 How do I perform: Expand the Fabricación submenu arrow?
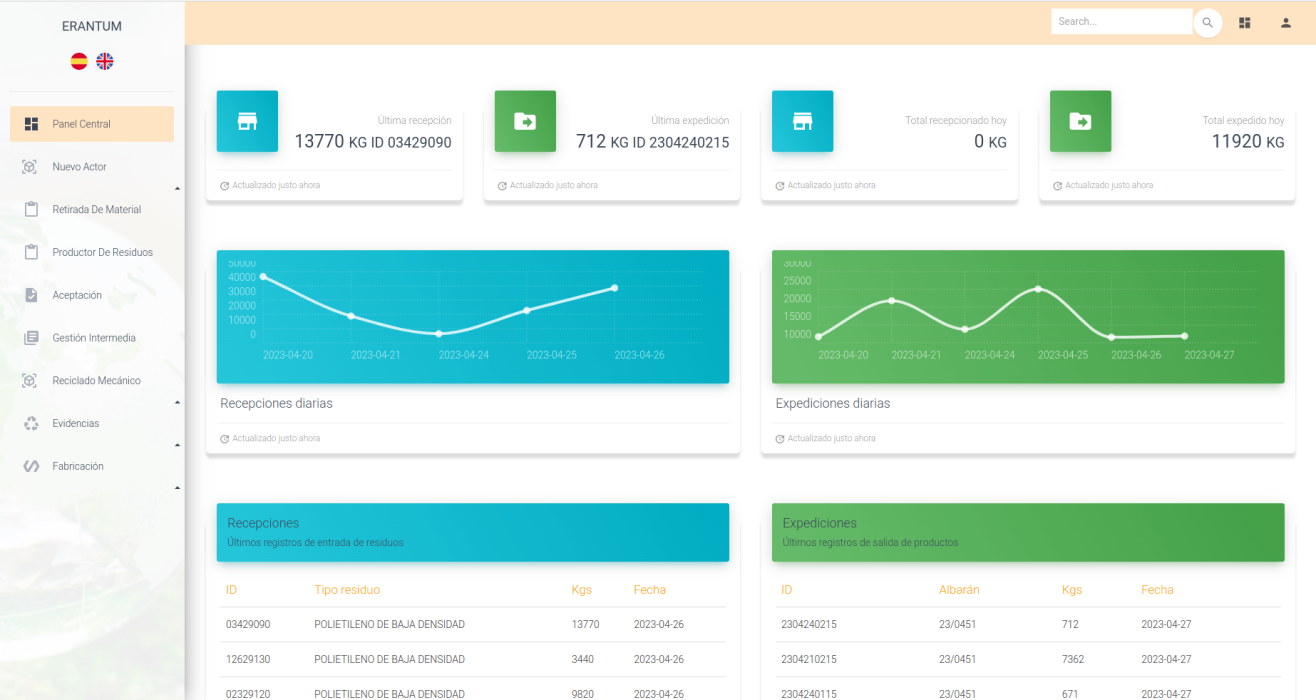177,488
